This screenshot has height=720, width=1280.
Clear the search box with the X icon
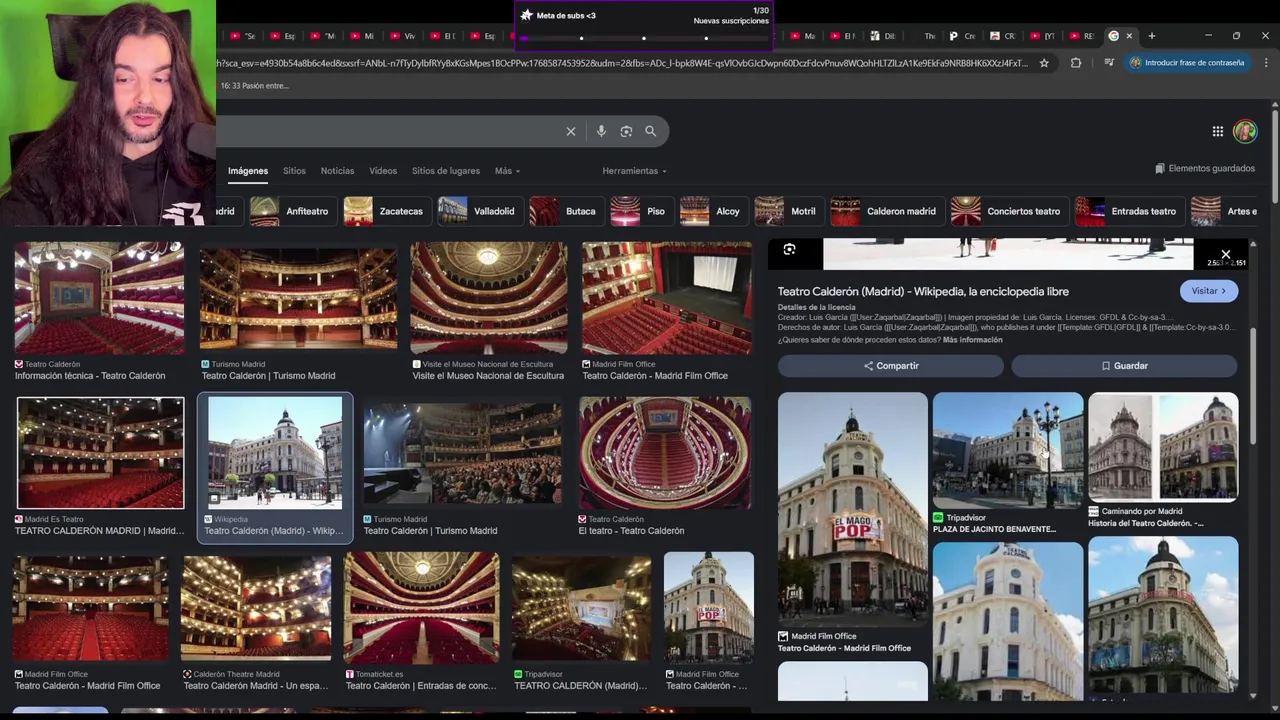tap(571, 131)
